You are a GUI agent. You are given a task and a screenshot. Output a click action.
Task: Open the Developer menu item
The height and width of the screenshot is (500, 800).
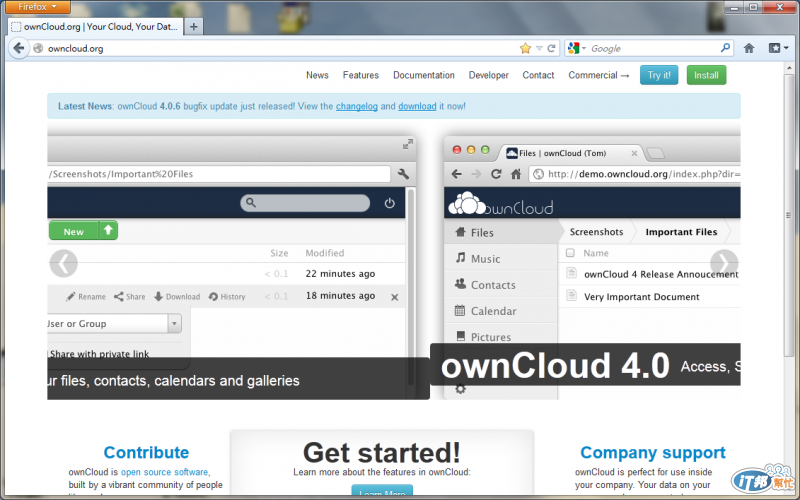point(488,75)
